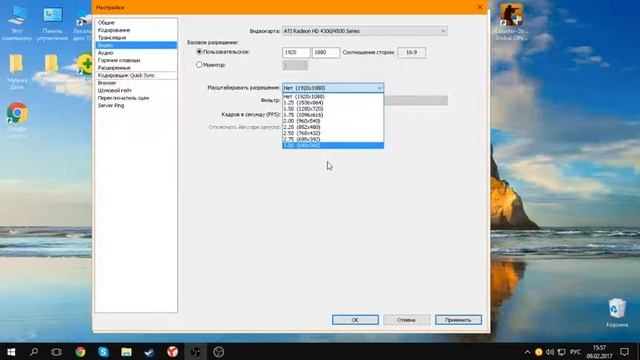This screenshot has height=360, width=640.
Task: Select the Видео settings section
Action: coord(136,45)
